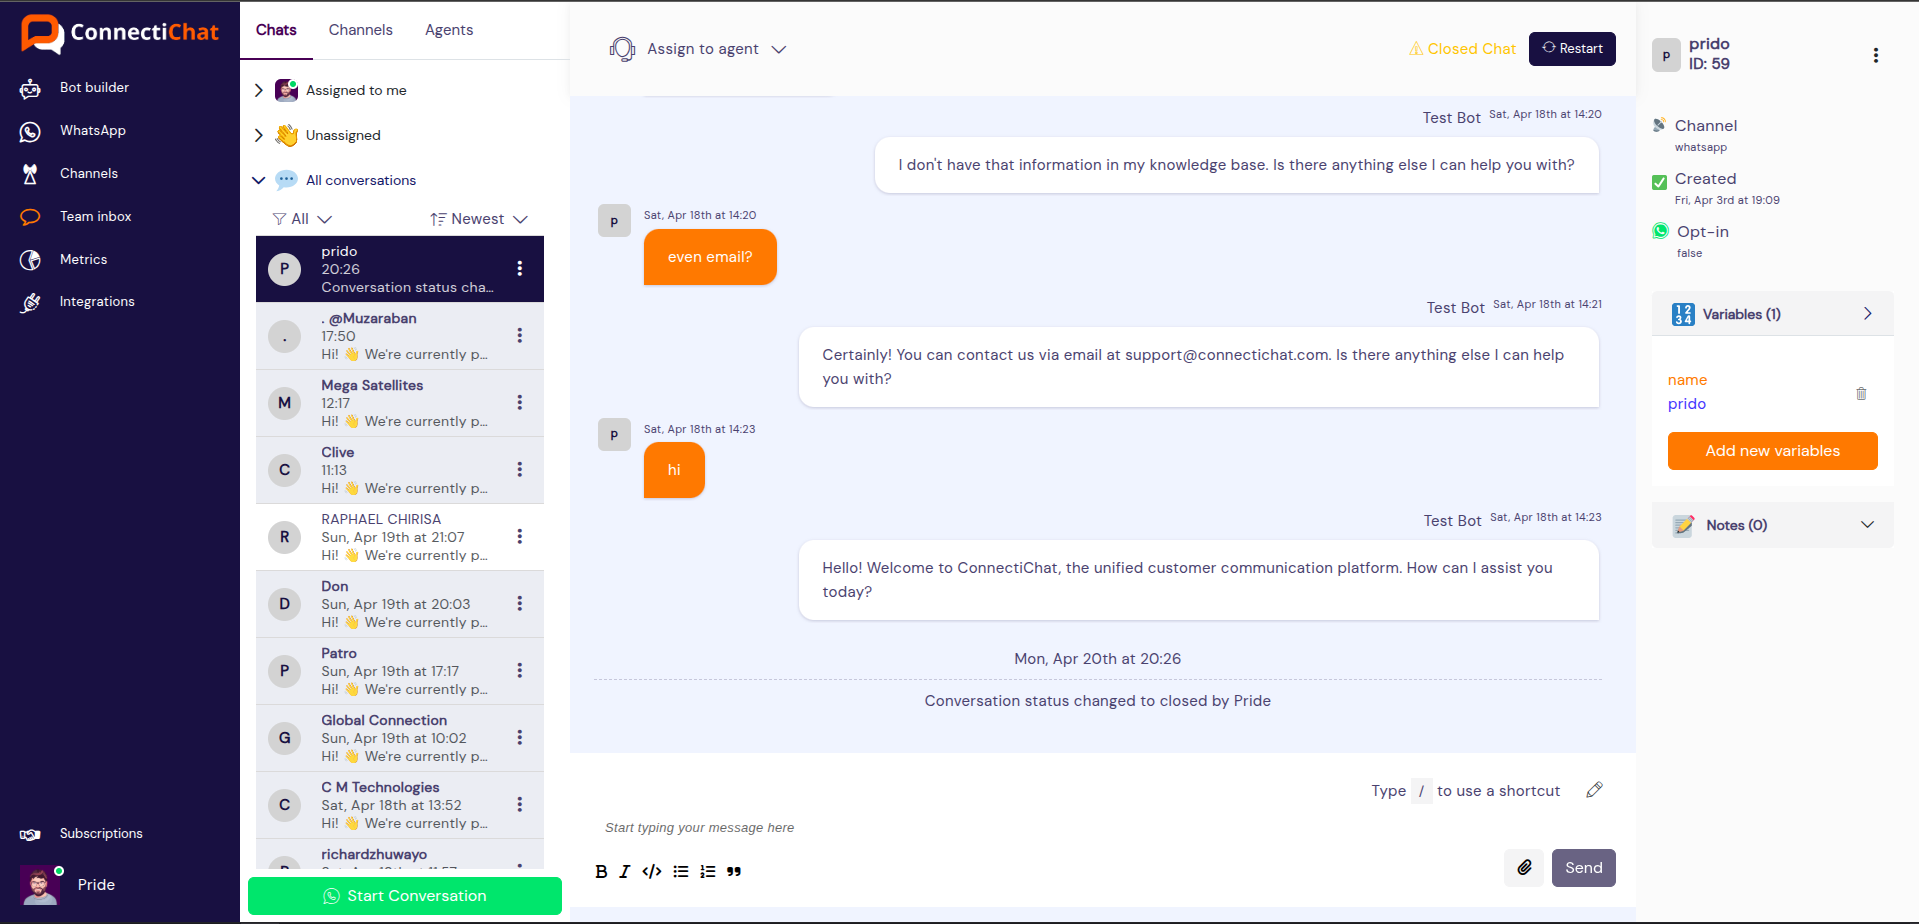Viewport: 1919px width, 924px height.
Task: Open options menu for prido conversation
Action: 520,268
